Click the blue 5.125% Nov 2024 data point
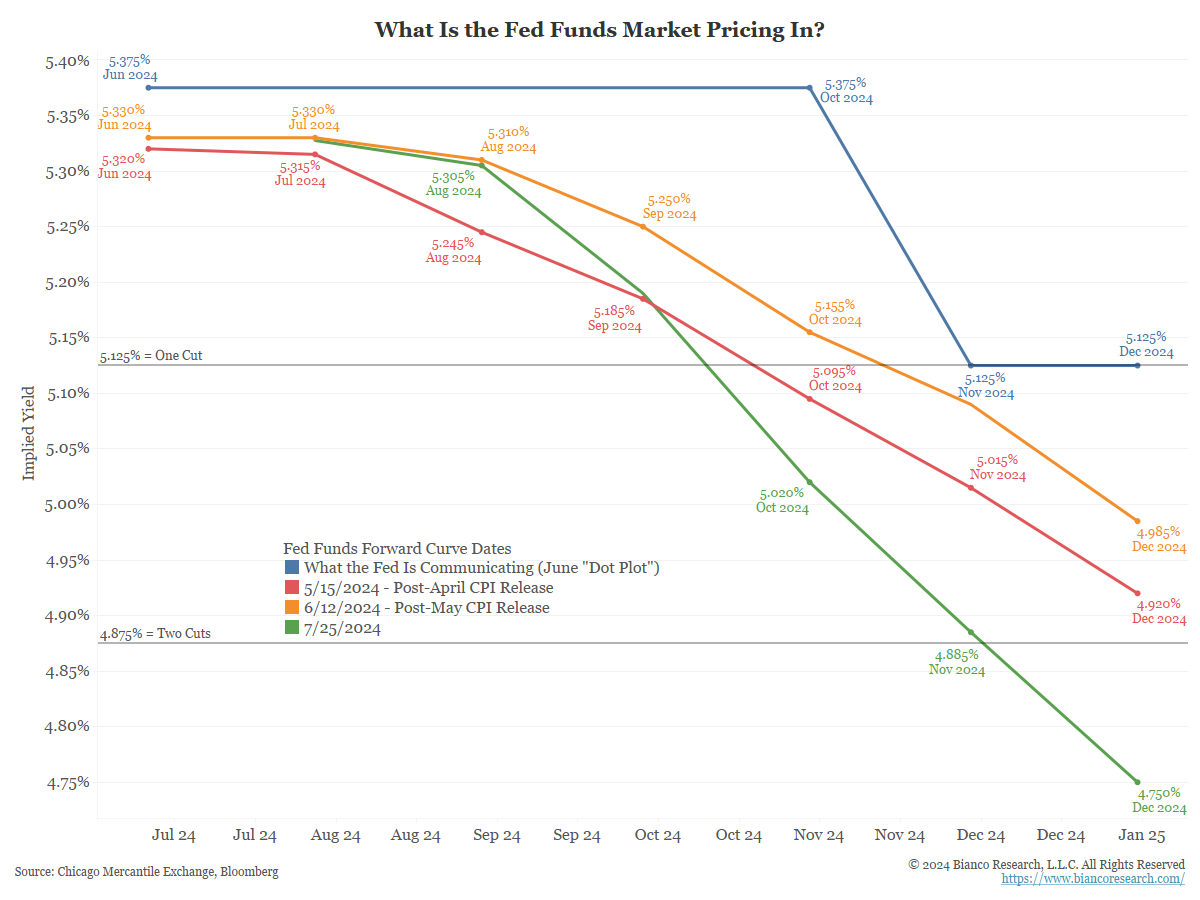Screen dimensions: 1200x900 tap(969, 366)
